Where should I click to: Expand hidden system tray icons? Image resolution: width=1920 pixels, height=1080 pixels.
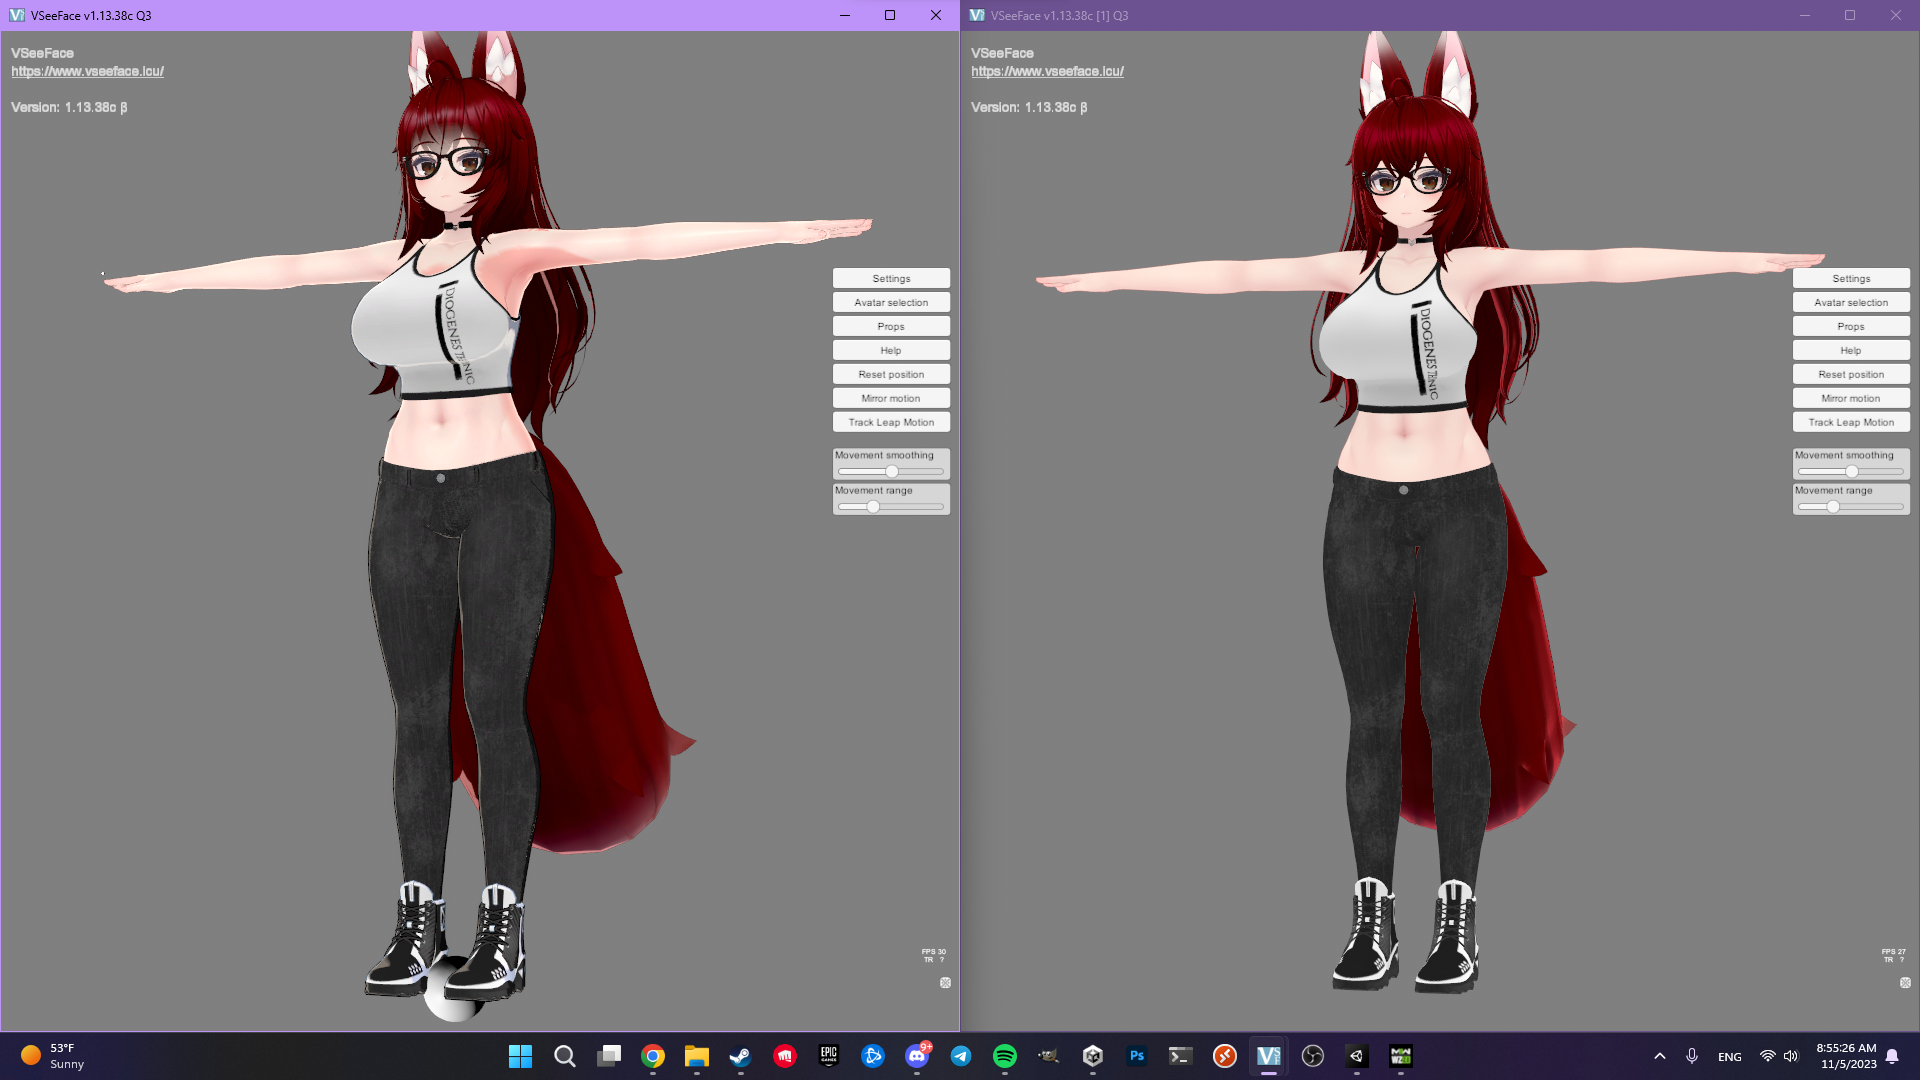pyautogui.click(x=1660, y=1056)
